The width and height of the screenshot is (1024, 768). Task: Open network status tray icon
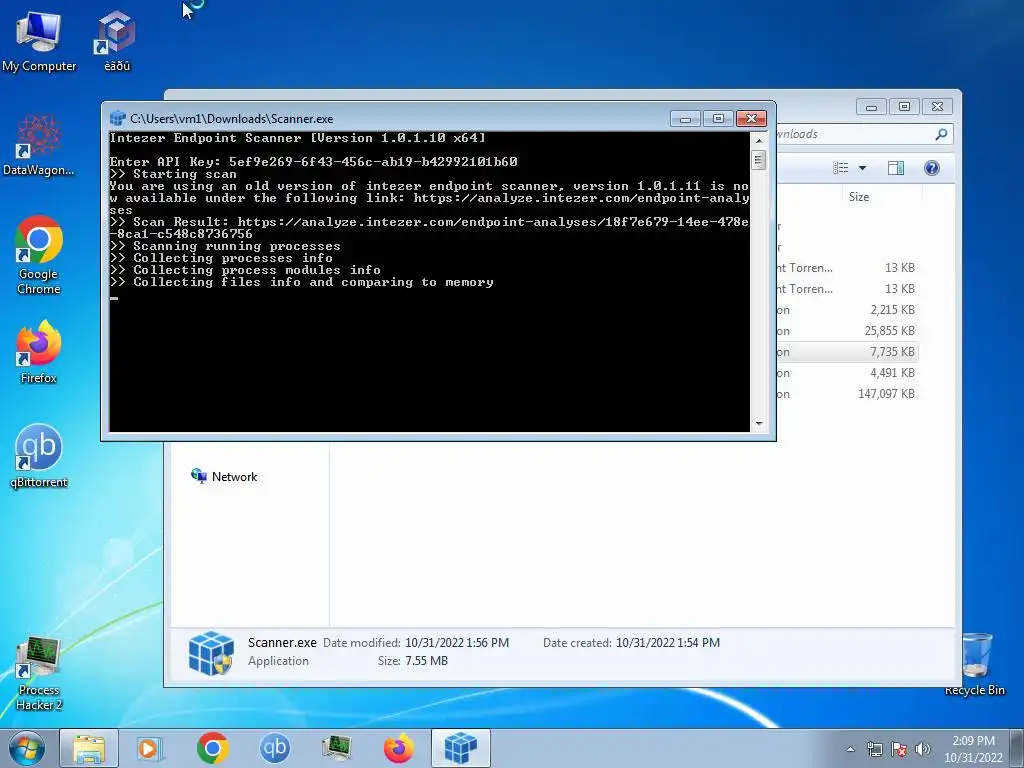coord(874,749)
